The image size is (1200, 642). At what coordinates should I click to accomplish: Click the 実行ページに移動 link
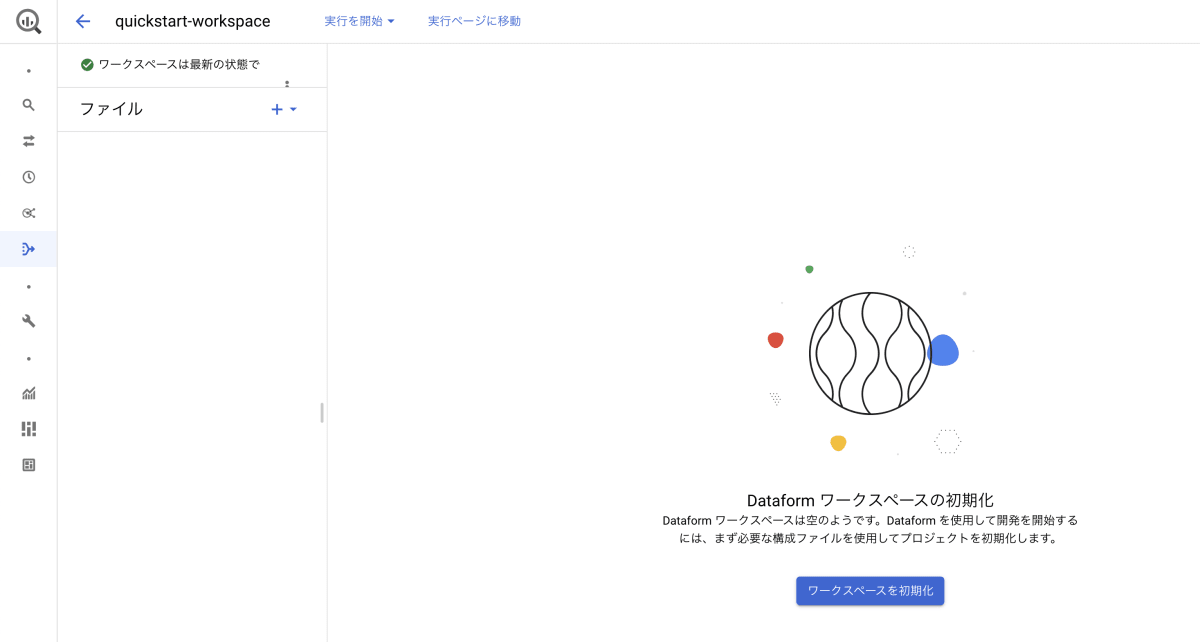click(474, 21)
